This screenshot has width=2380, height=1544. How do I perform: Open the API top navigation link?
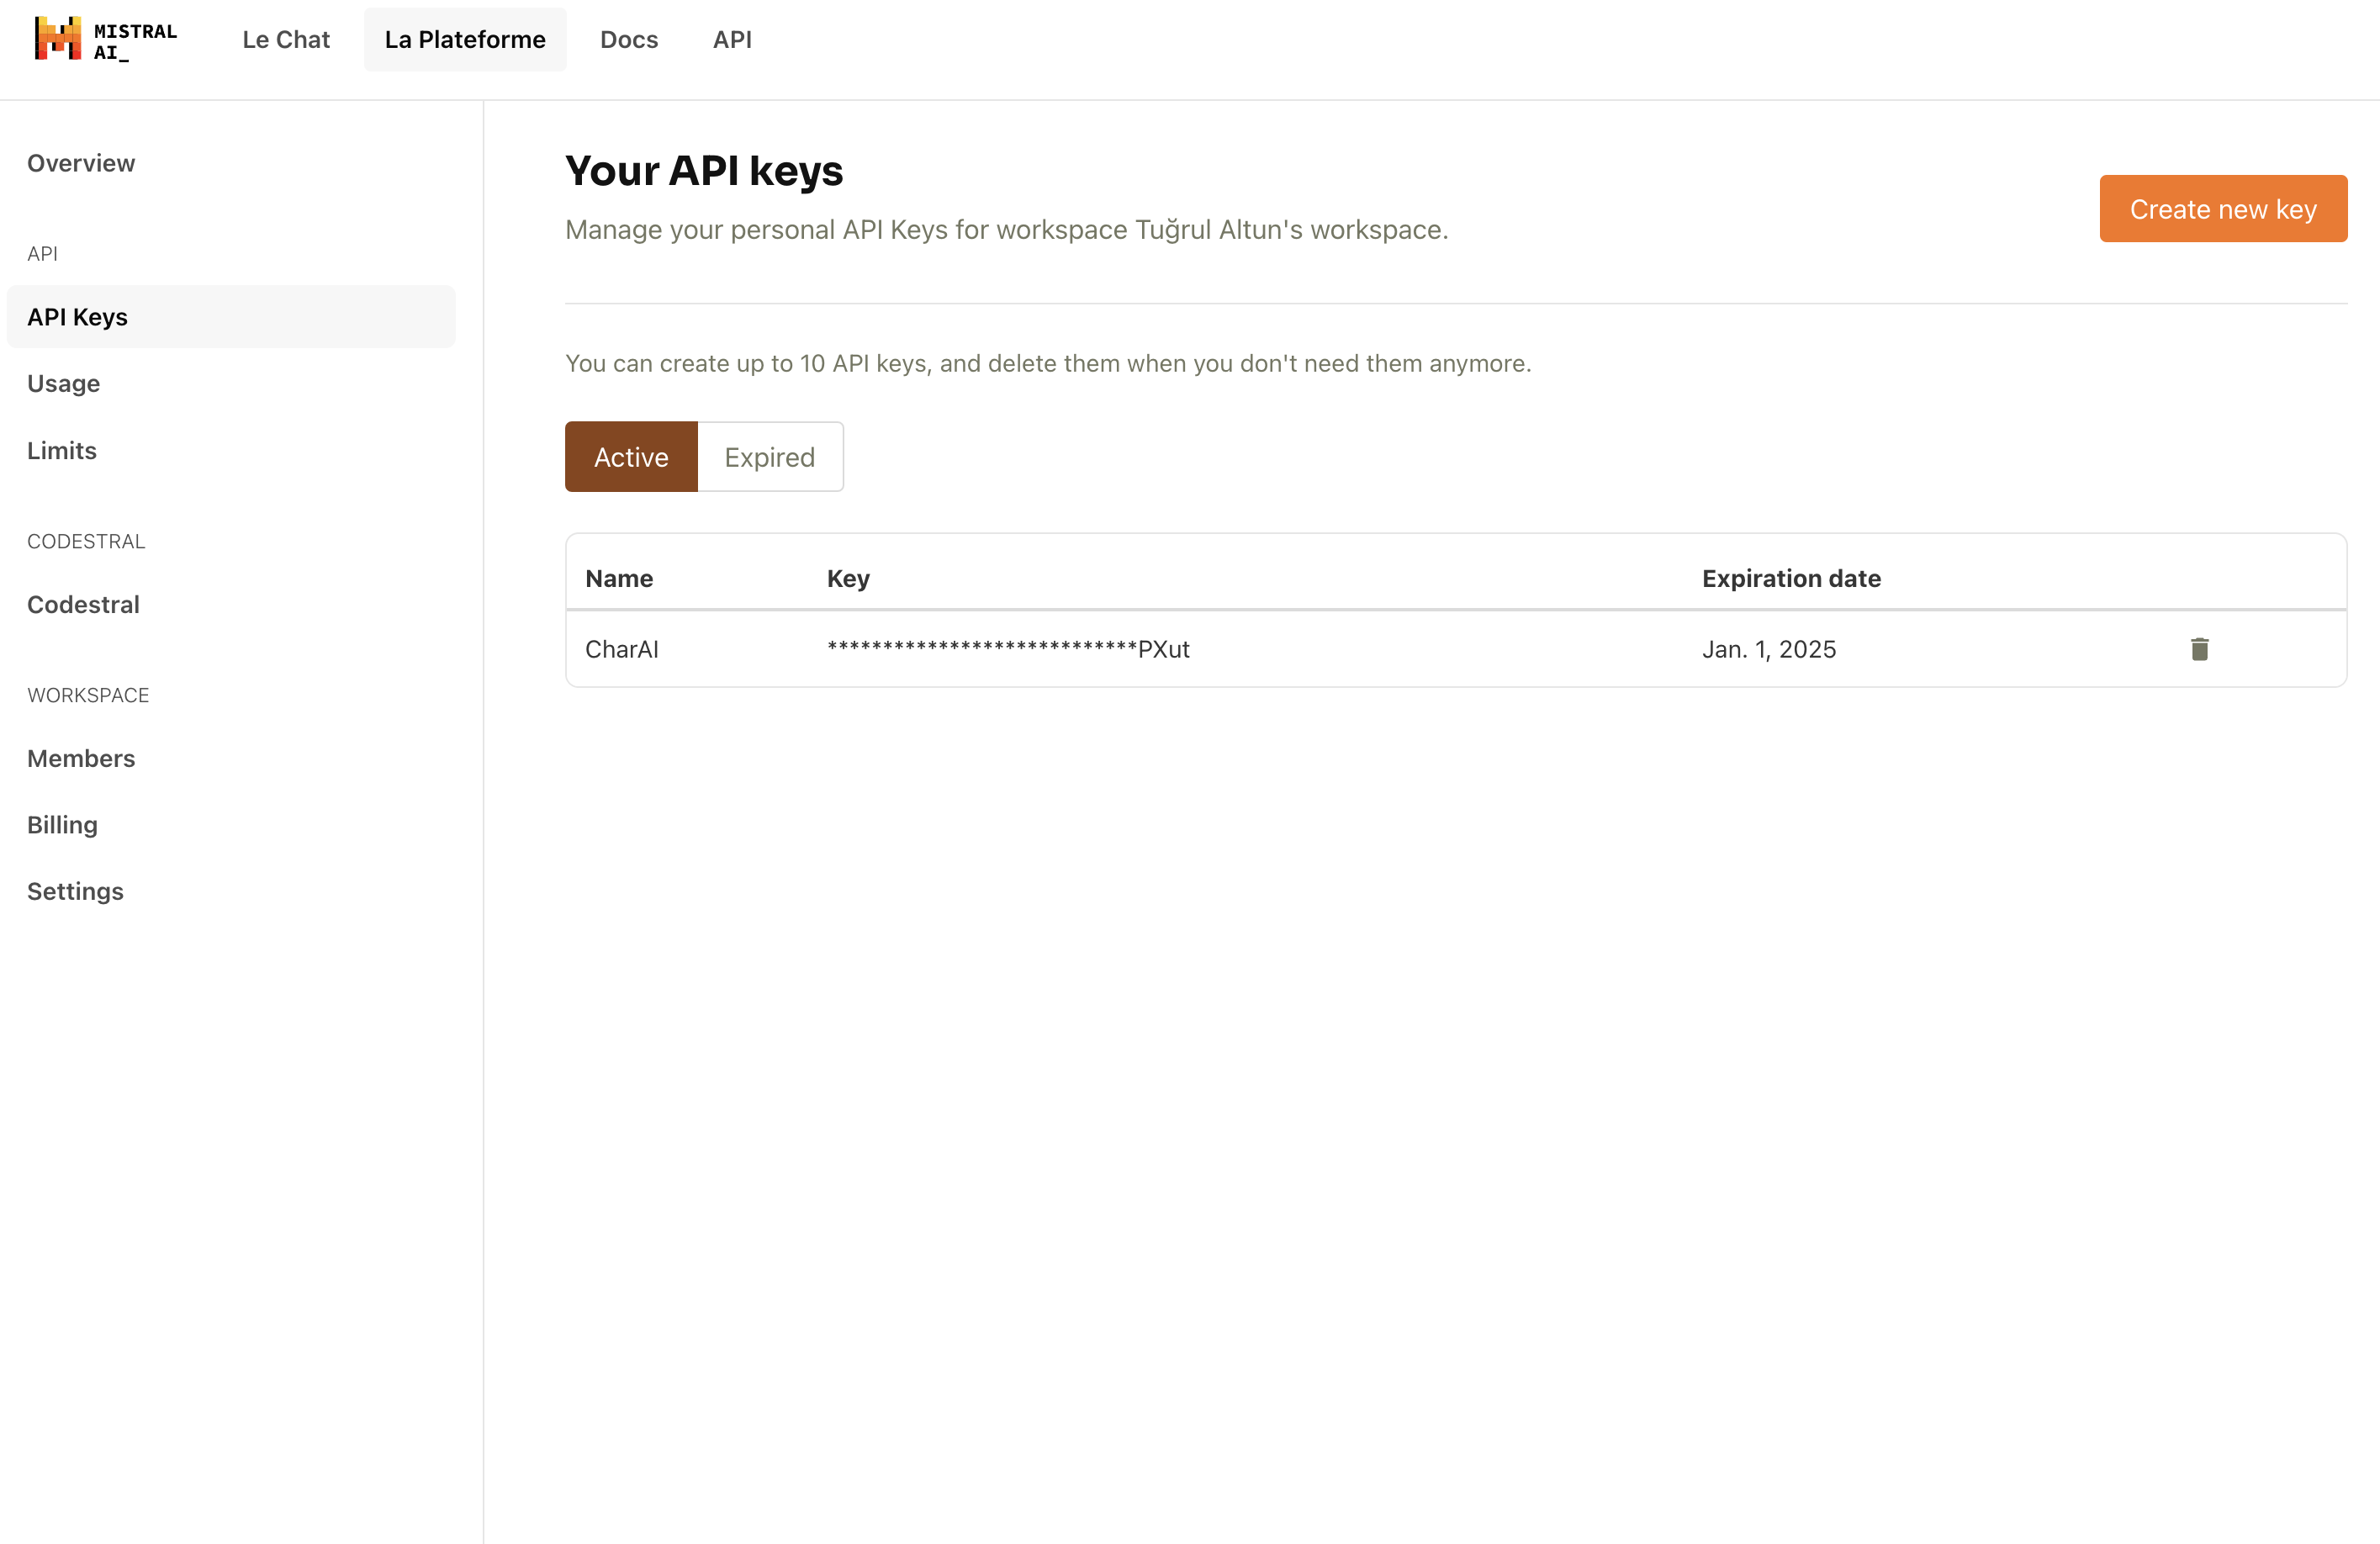[x=731, y=40]
